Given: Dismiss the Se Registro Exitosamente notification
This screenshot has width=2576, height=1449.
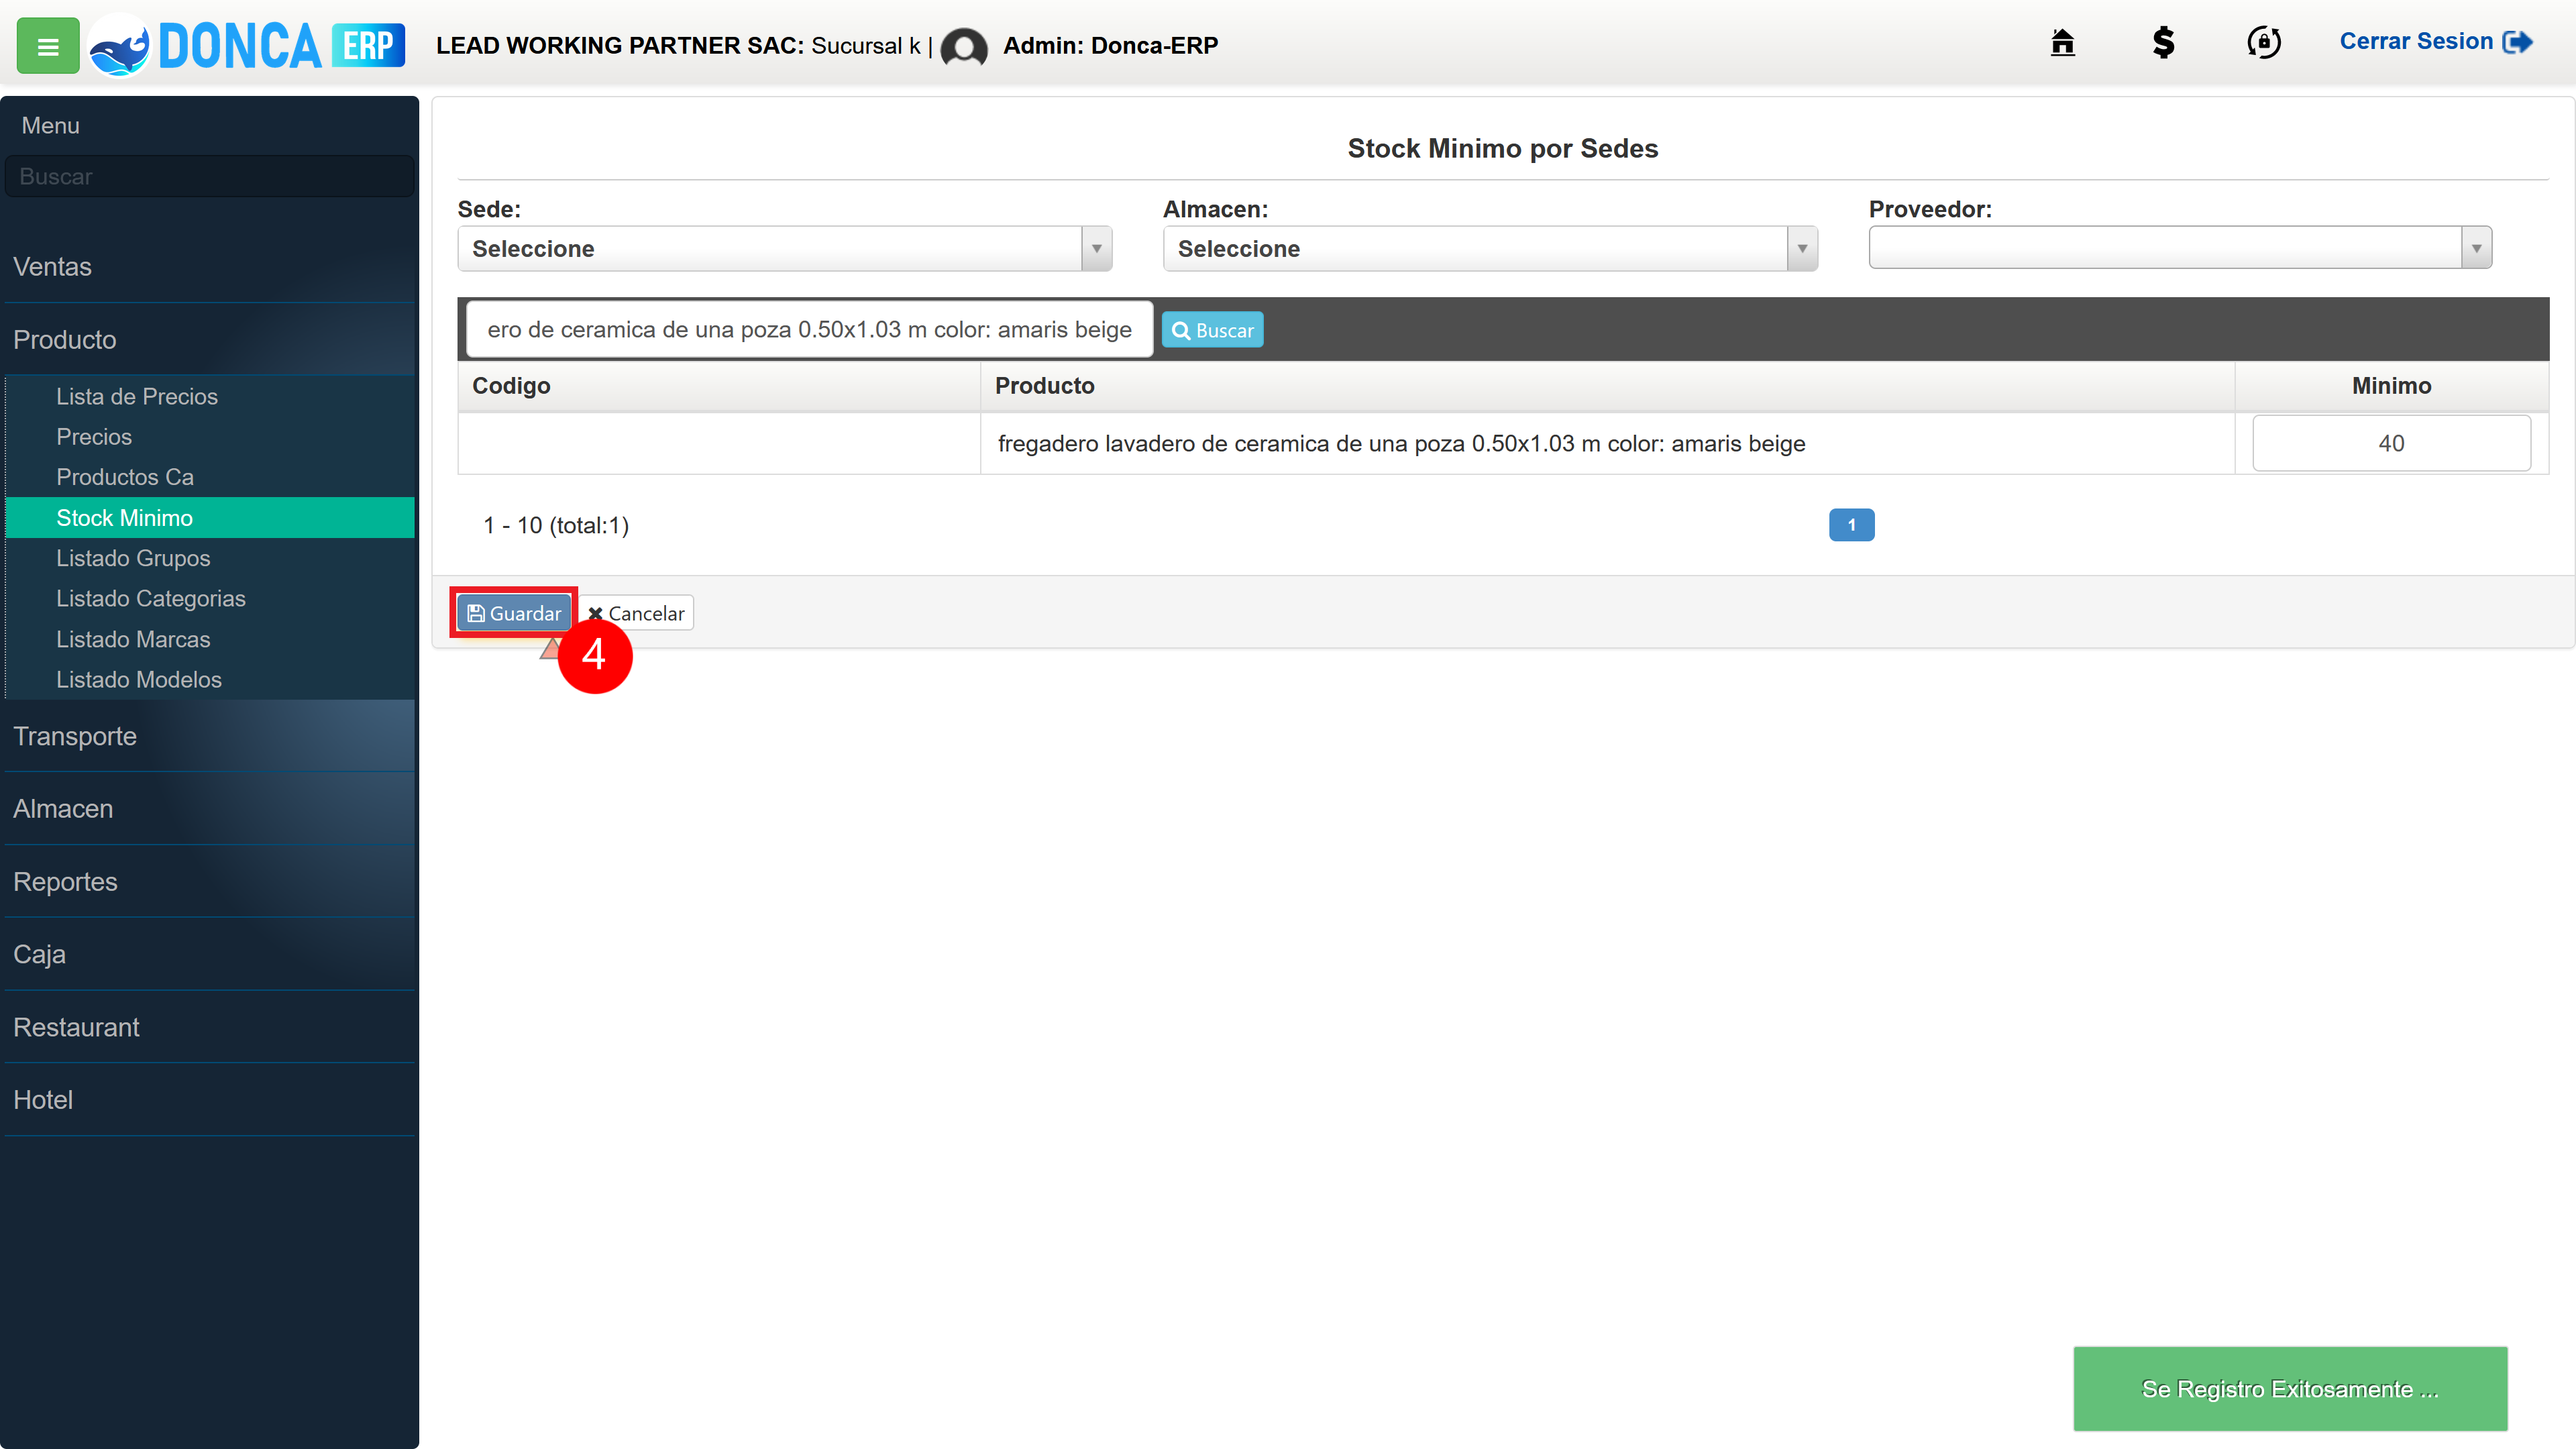Looking at the screenshot, I should coord(2290,1388).
